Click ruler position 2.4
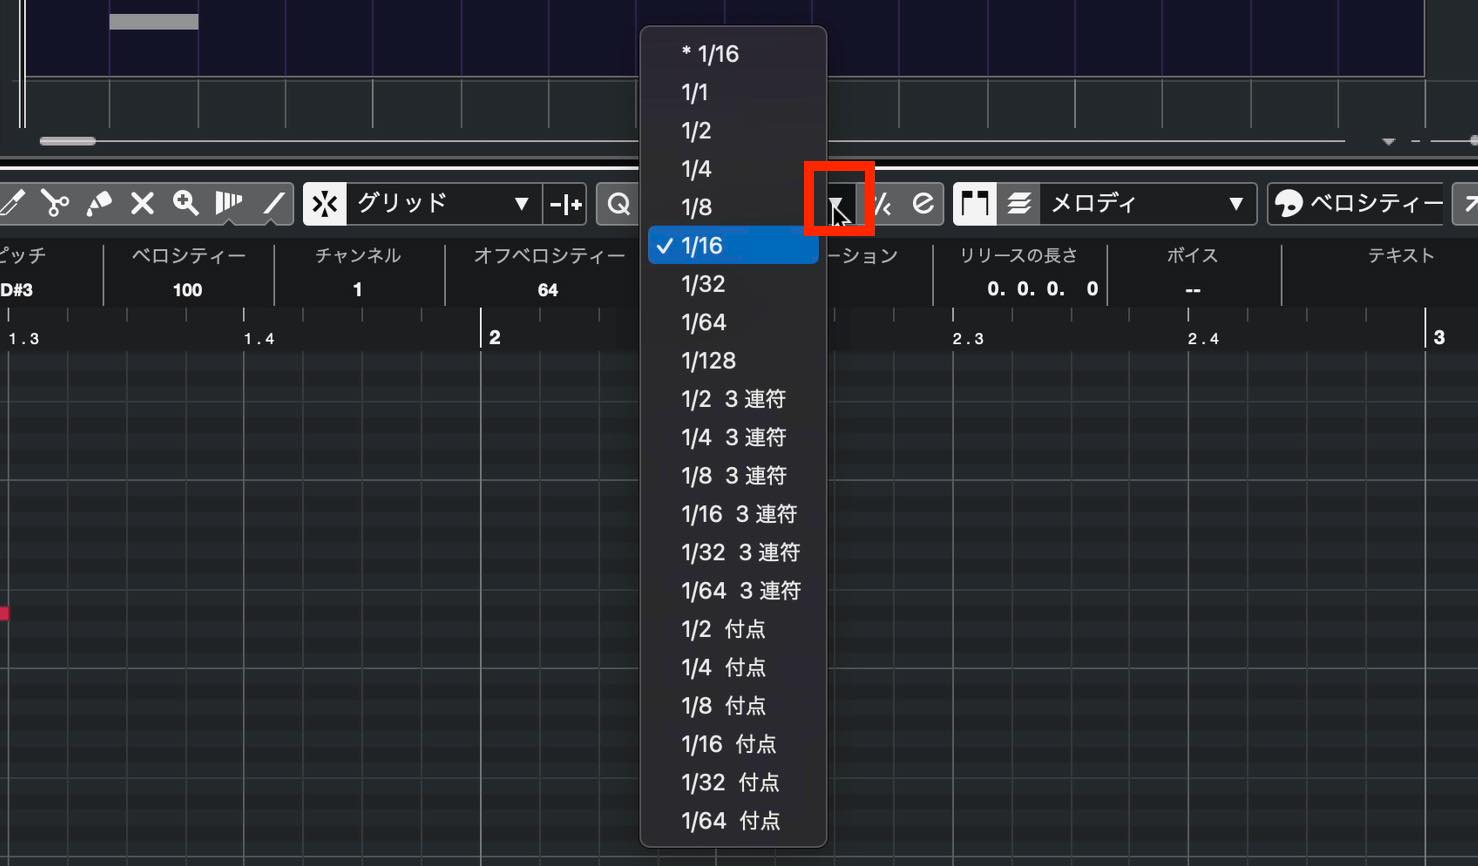 pos(1203,339)
